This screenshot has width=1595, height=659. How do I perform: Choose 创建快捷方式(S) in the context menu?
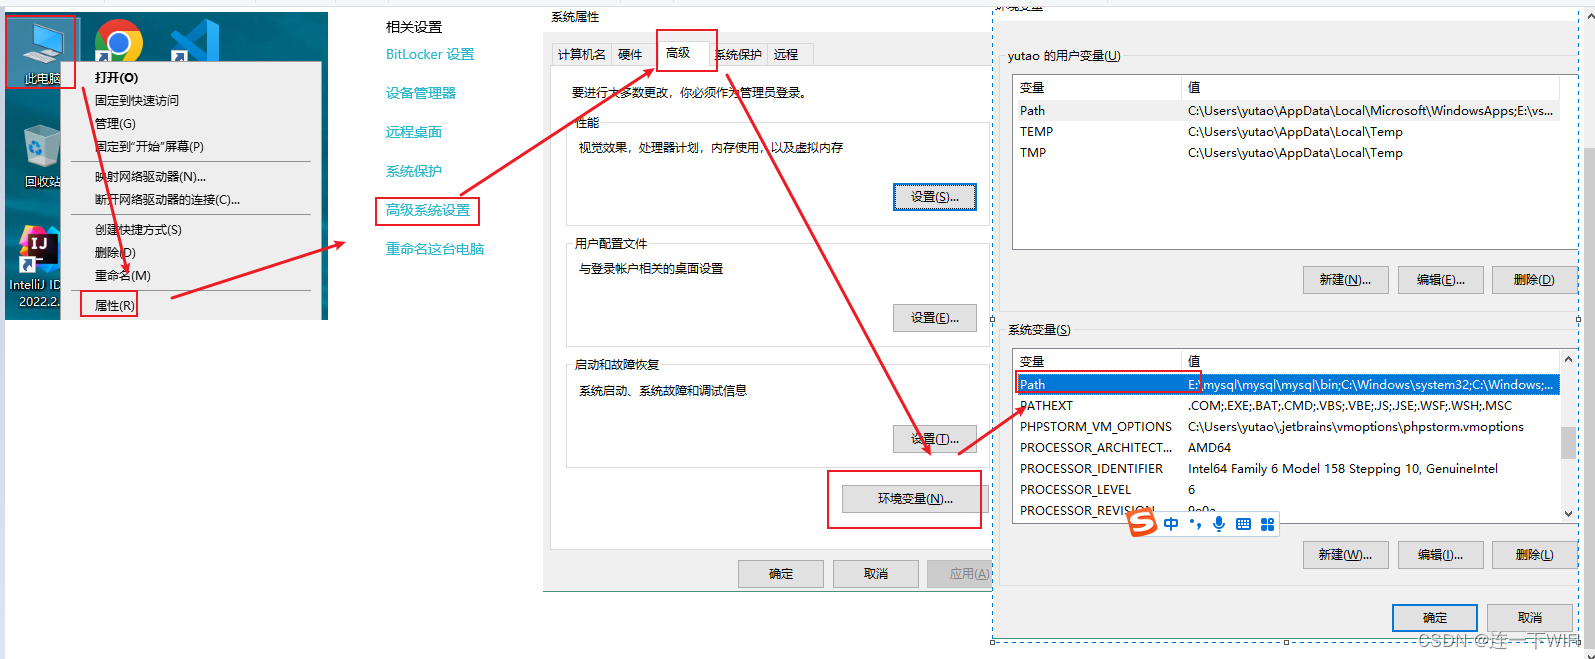138,229
